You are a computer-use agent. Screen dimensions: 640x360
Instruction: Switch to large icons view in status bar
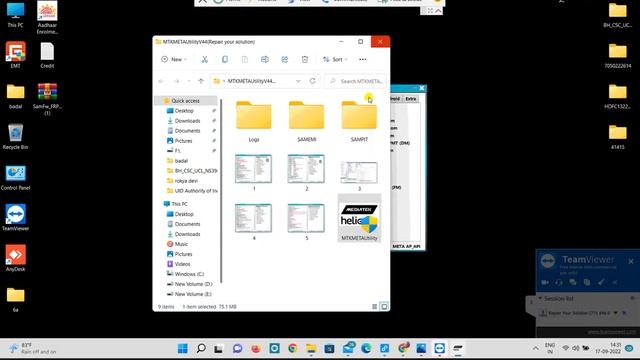pyautogui.click(x=384, y=307)
